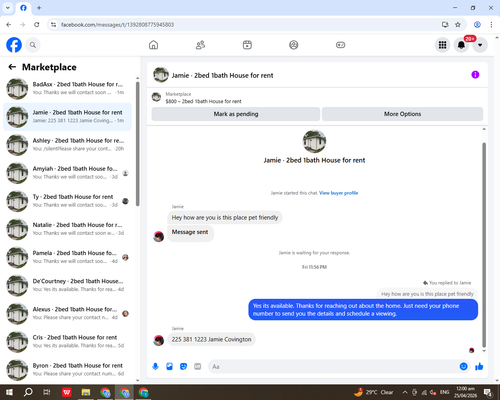Click the large house image in chat
500x400 pixels.
pos(314,141)
